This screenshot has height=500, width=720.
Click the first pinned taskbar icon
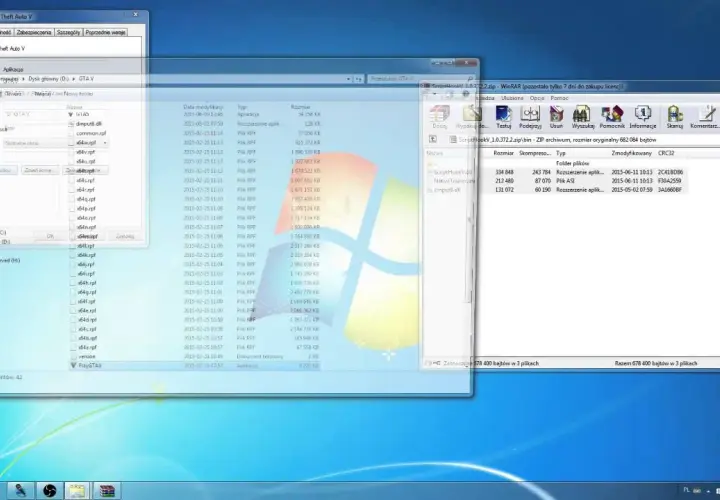click(20, 490)
